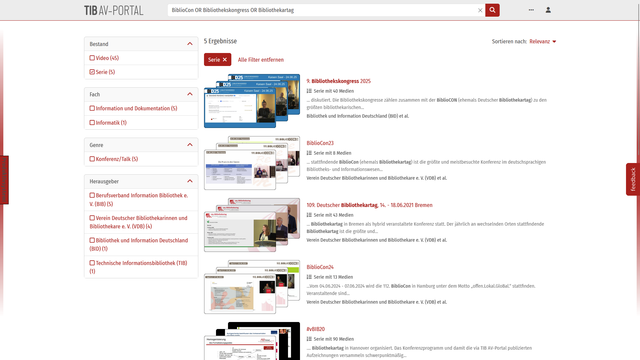Open the #vBIB20 series title
Screen dimensions: 640x360
click(316, 329)
